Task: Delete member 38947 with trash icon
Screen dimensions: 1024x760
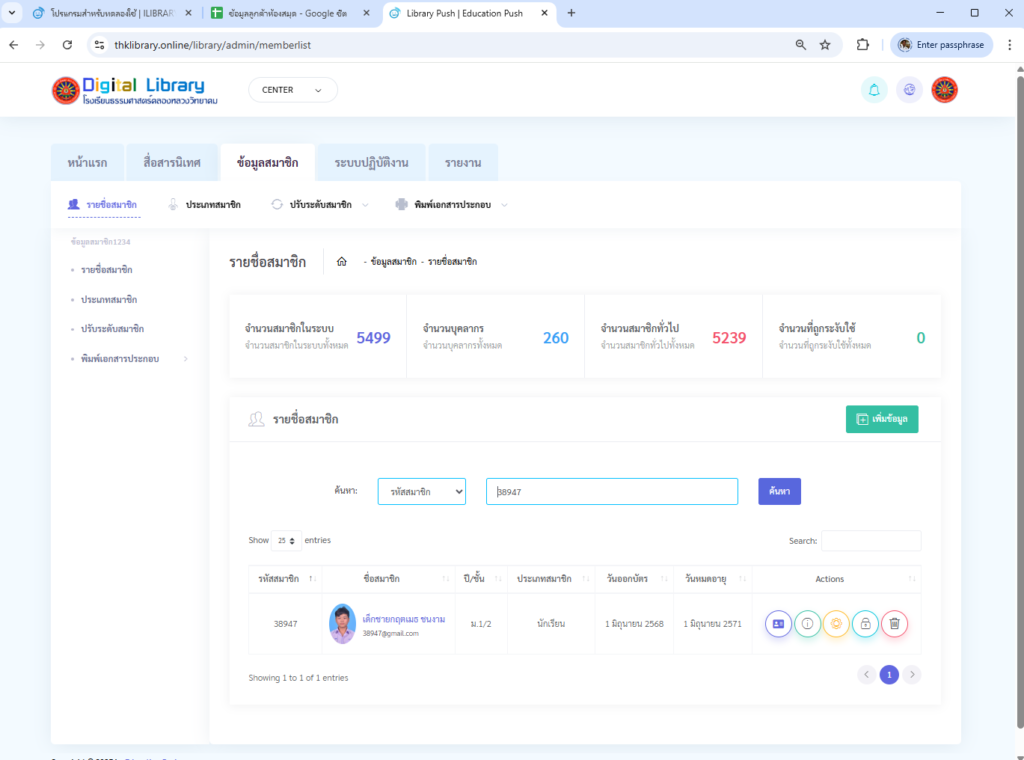Action: point(894,624)
